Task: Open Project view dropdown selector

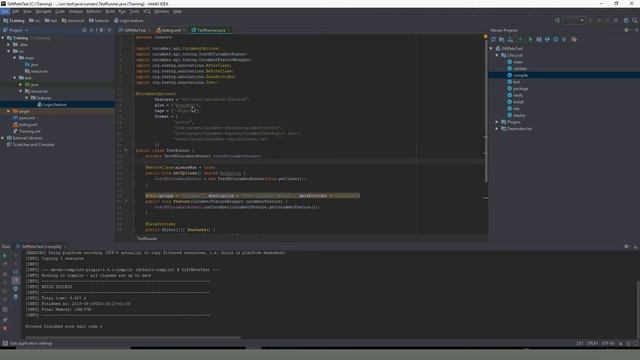Action: point(16,30)
